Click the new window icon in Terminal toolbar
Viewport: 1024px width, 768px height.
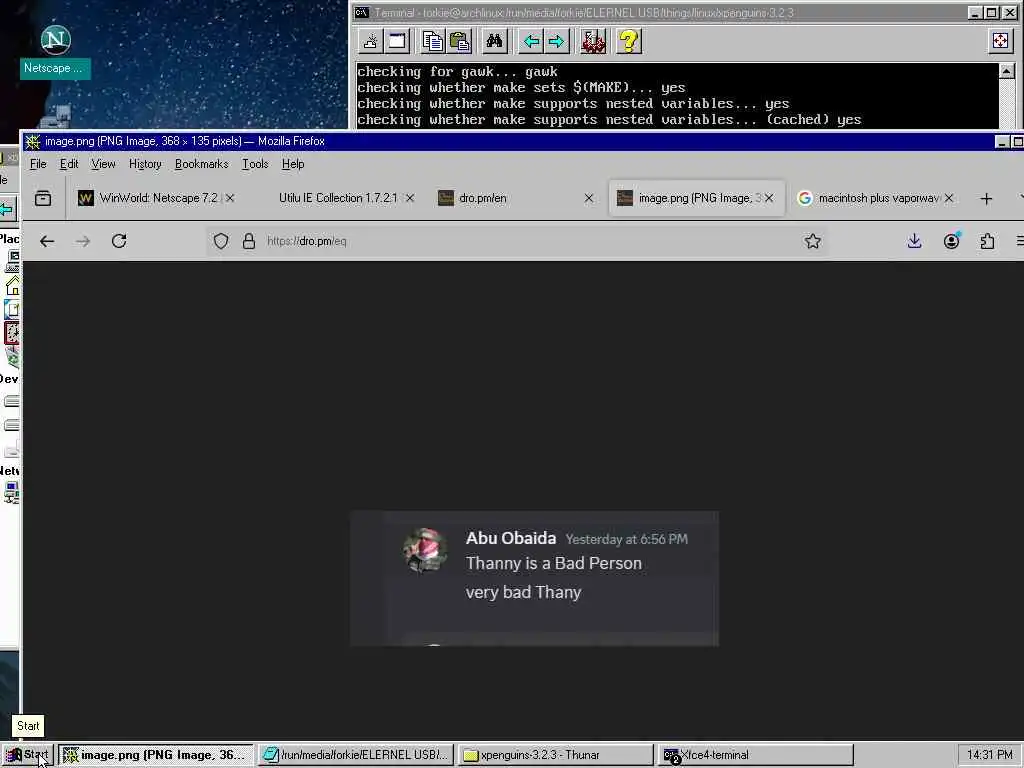397,42
